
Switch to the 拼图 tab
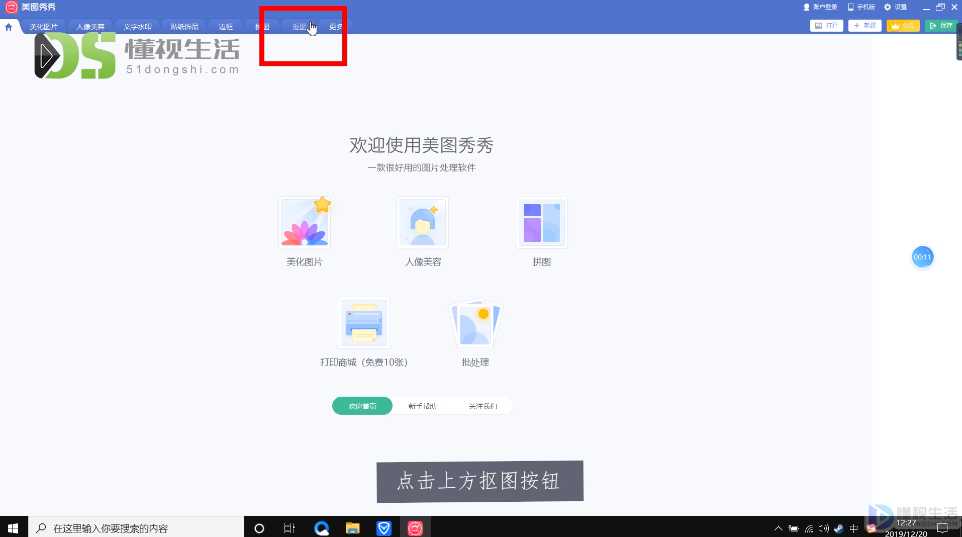pyautogui.click(x=263, y=27)
